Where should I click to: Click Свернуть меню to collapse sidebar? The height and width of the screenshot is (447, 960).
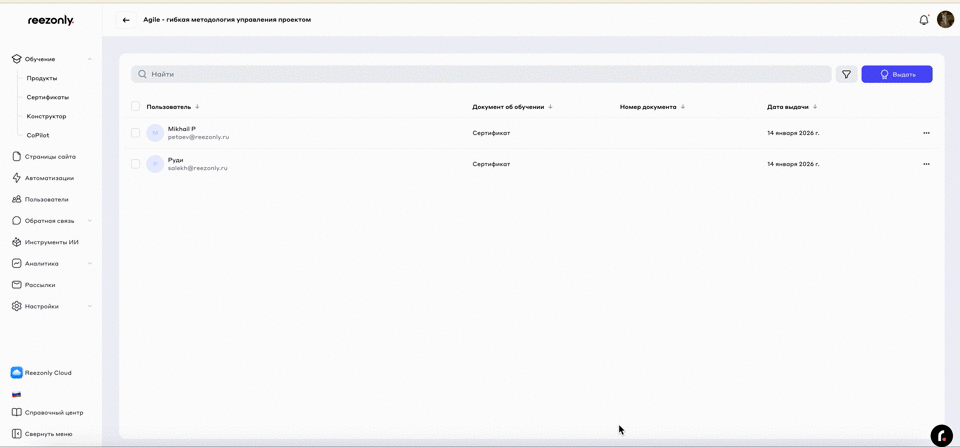(48, 433)
